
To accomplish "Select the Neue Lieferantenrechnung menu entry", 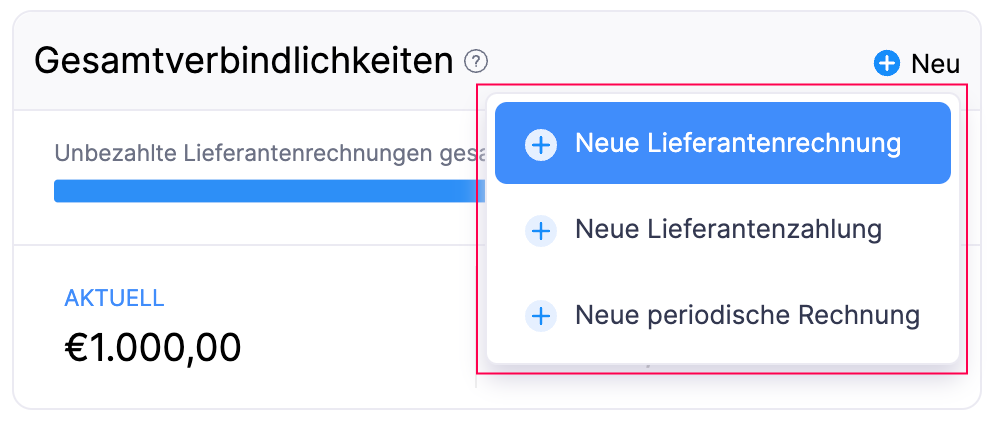I will coord(737,144).
